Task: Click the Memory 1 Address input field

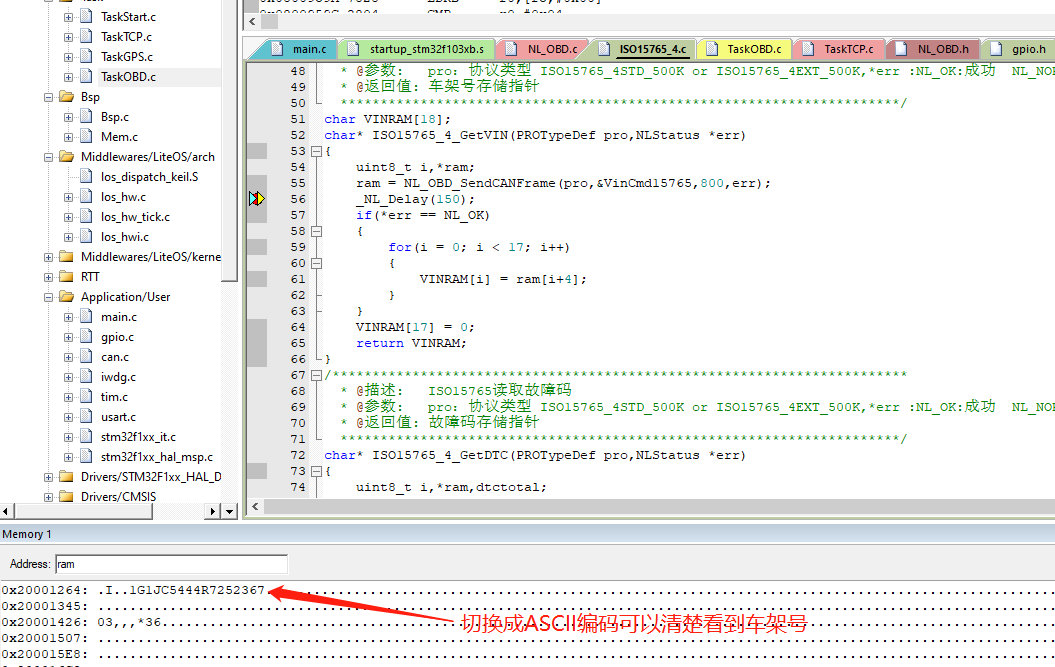Action: [172, 564]
